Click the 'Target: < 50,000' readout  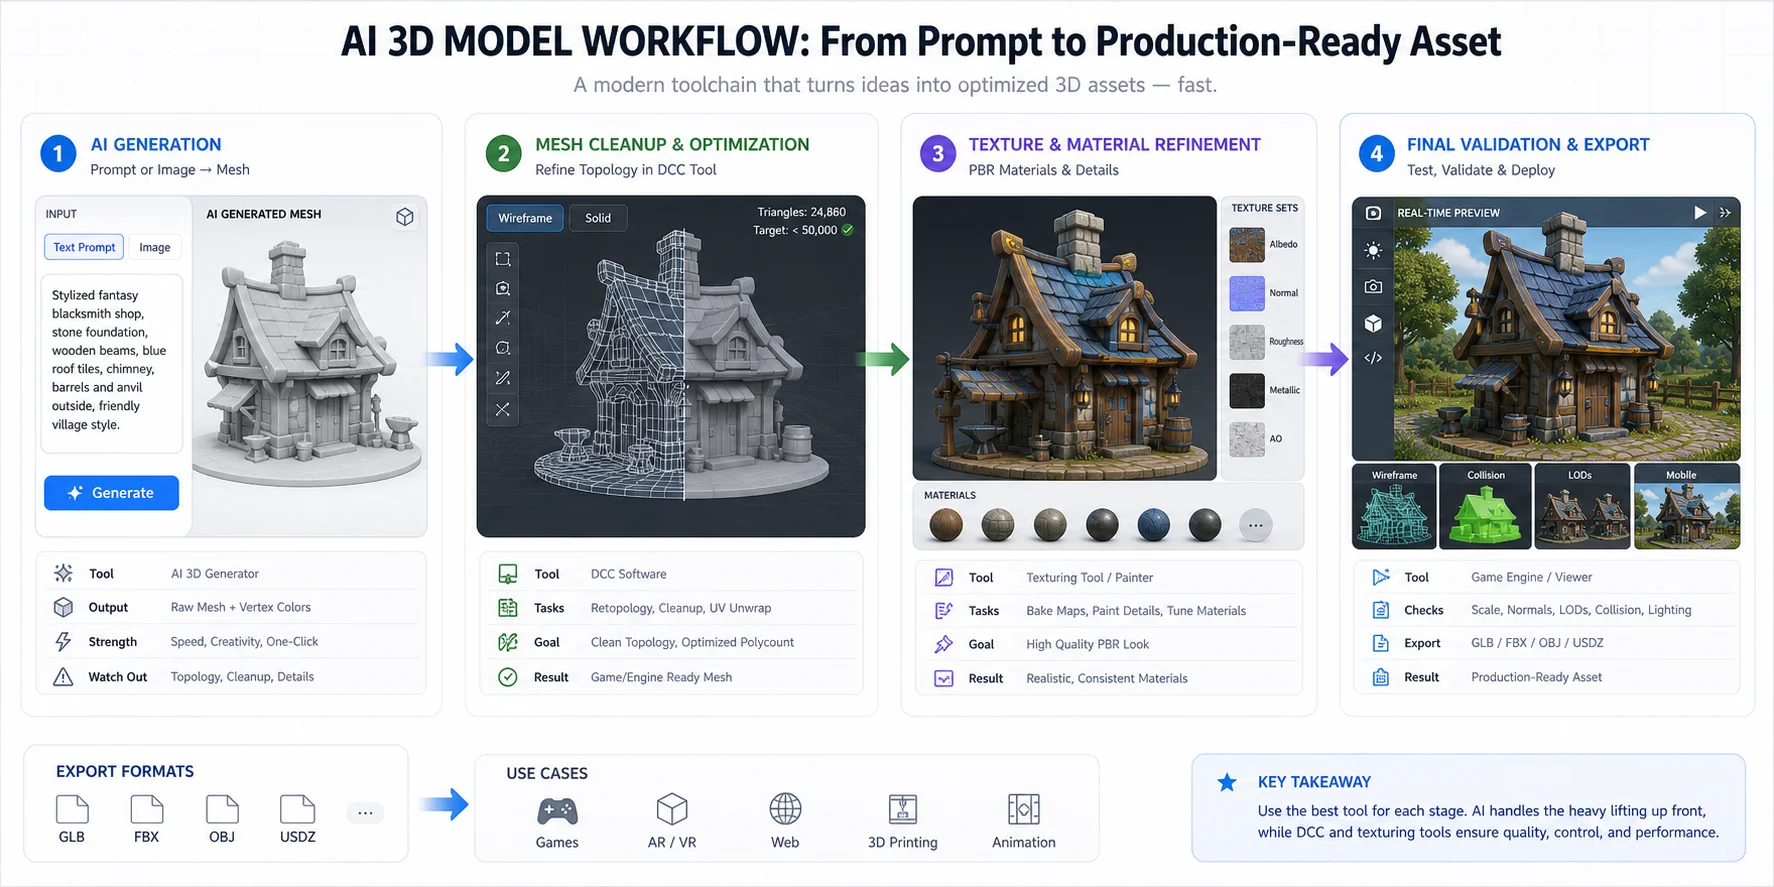click(x=795, y=230)
